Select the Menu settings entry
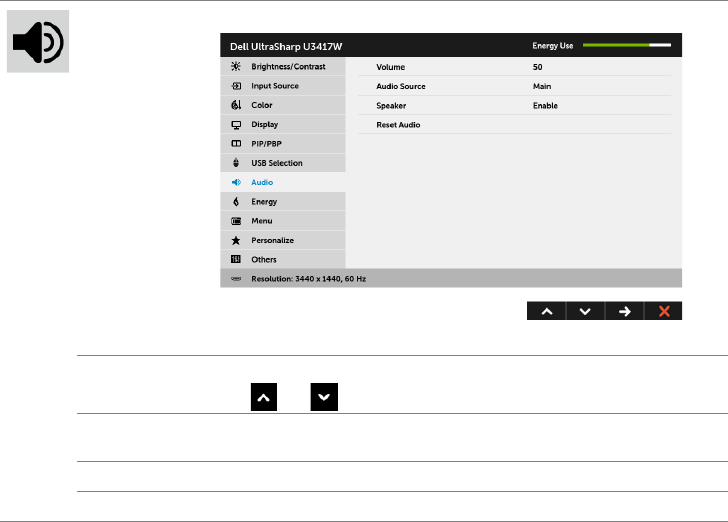Image resolution: width=728 pixels, height=522 pixels. [x=283, y=221]
